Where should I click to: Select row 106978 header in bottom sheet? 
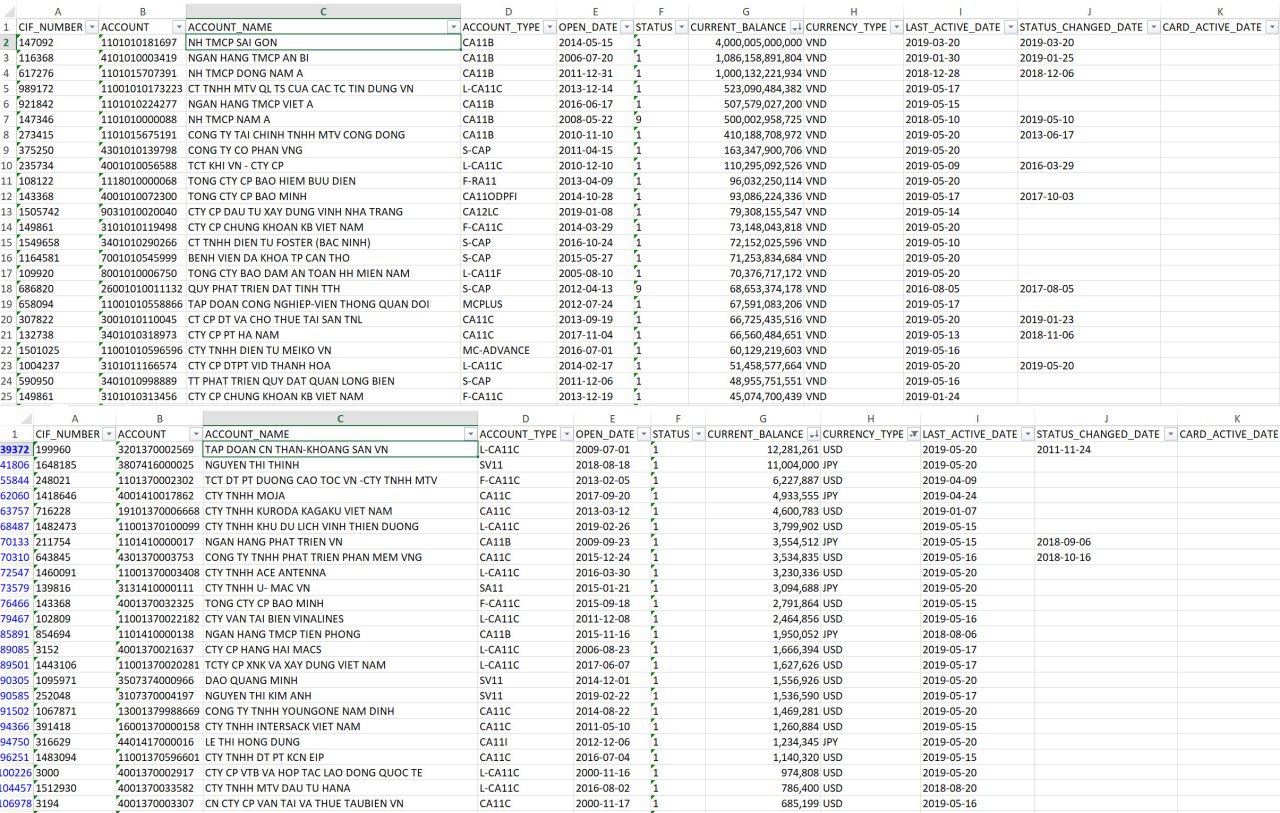pyautogui.click(x=15, y=803)
